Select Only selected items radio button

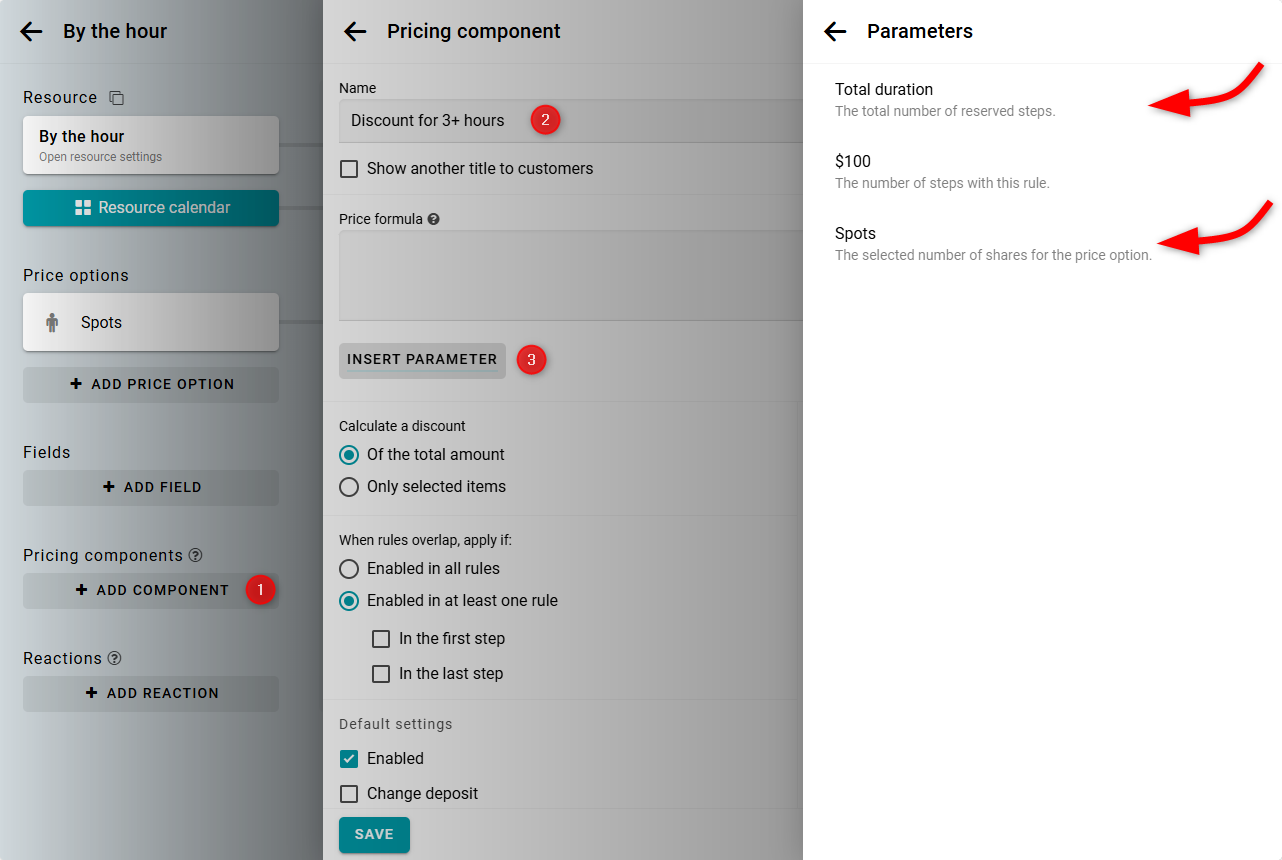349,487
